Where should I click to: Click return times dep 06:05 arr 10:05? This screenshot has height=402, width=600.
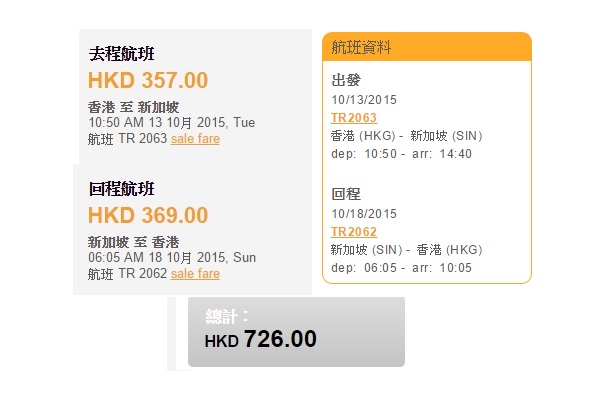coord(401,268)
